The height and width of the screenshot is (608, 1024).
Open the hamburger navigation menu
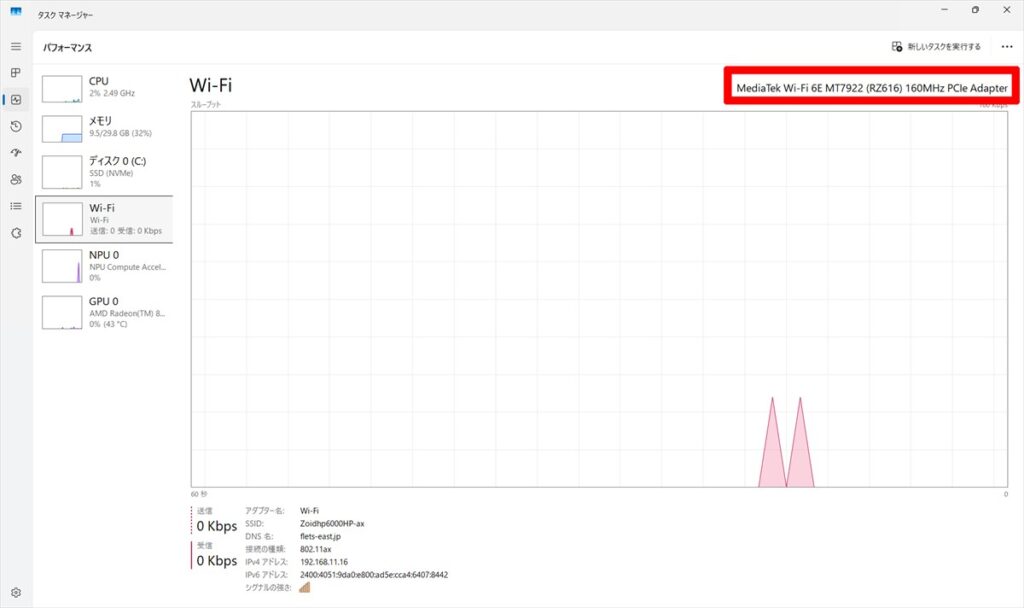(x=16, y=46)
